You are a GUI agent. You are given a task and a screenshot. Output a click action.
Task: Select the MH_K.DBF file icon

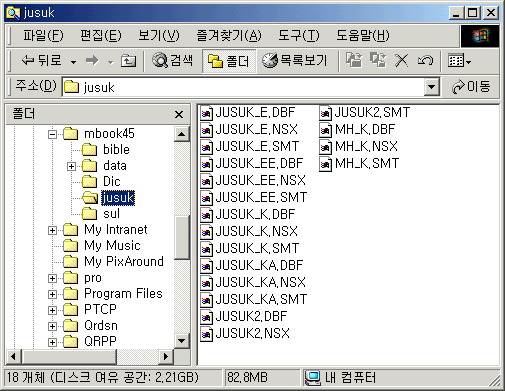coord(325,130)
